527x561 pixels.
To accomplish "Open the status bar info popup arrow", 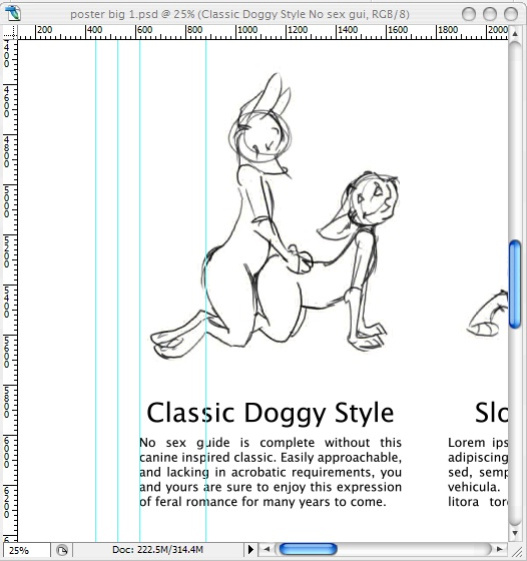I will pyautogui.click(x=251, y=549).
